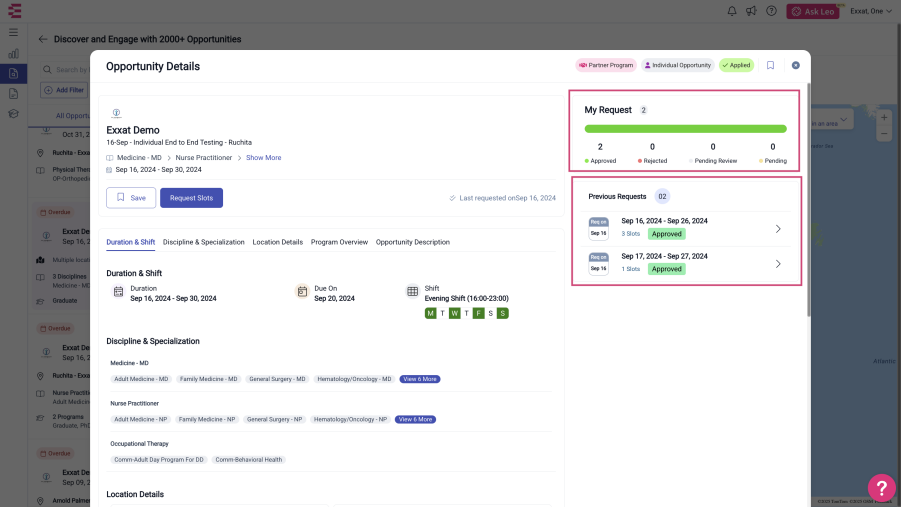Open the notifications bell icon
Viewport: 902px width, 507px height.
pos(732,11)
